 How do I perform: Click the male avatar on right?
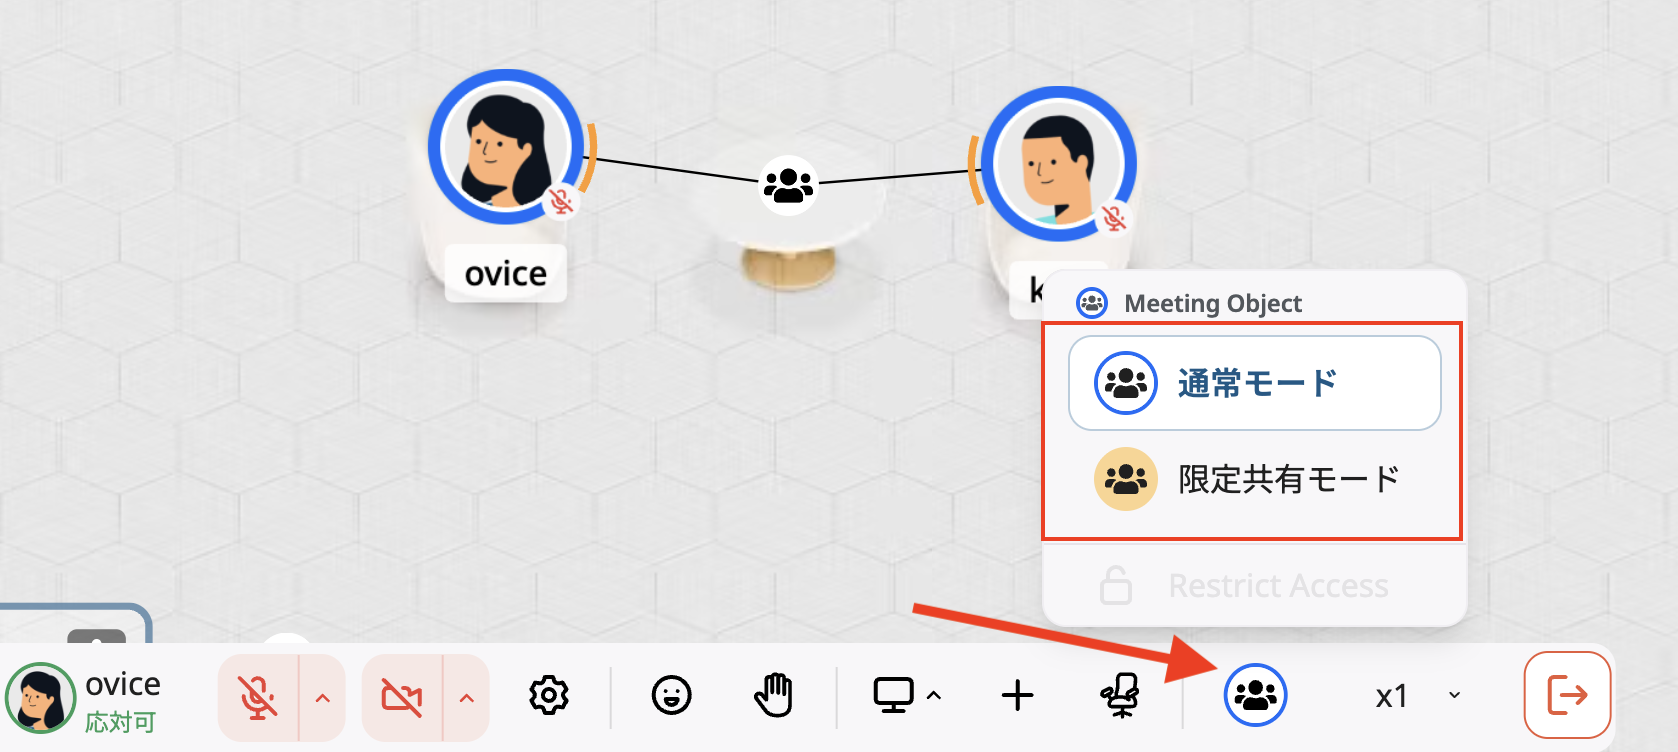click(1057, 164)
